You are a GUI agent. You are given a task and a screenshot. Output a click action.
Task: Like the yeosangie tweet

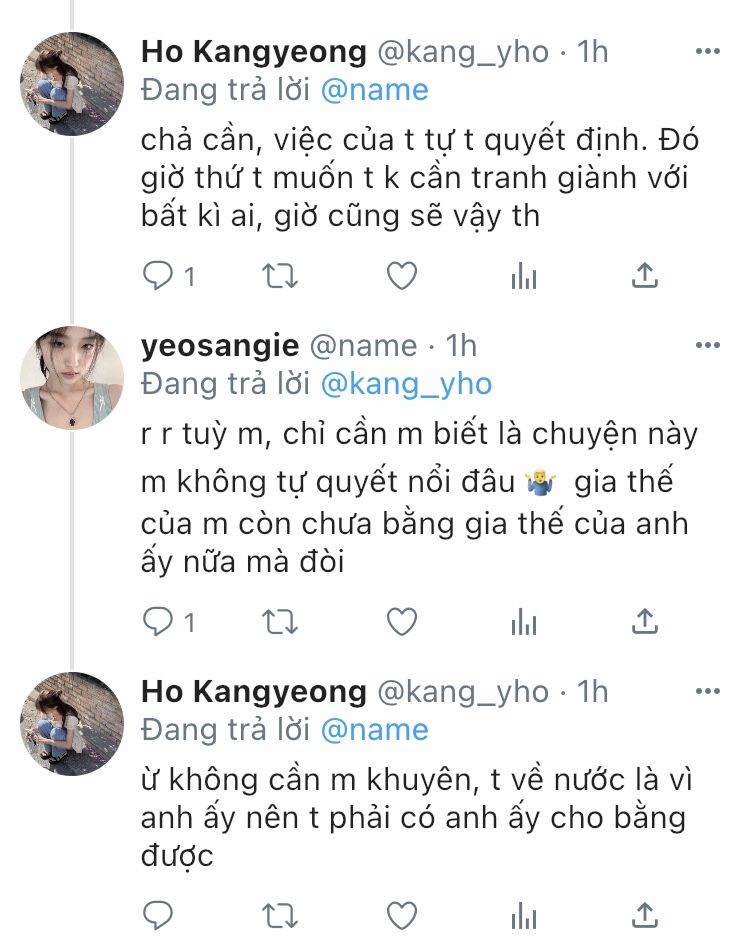401,622
